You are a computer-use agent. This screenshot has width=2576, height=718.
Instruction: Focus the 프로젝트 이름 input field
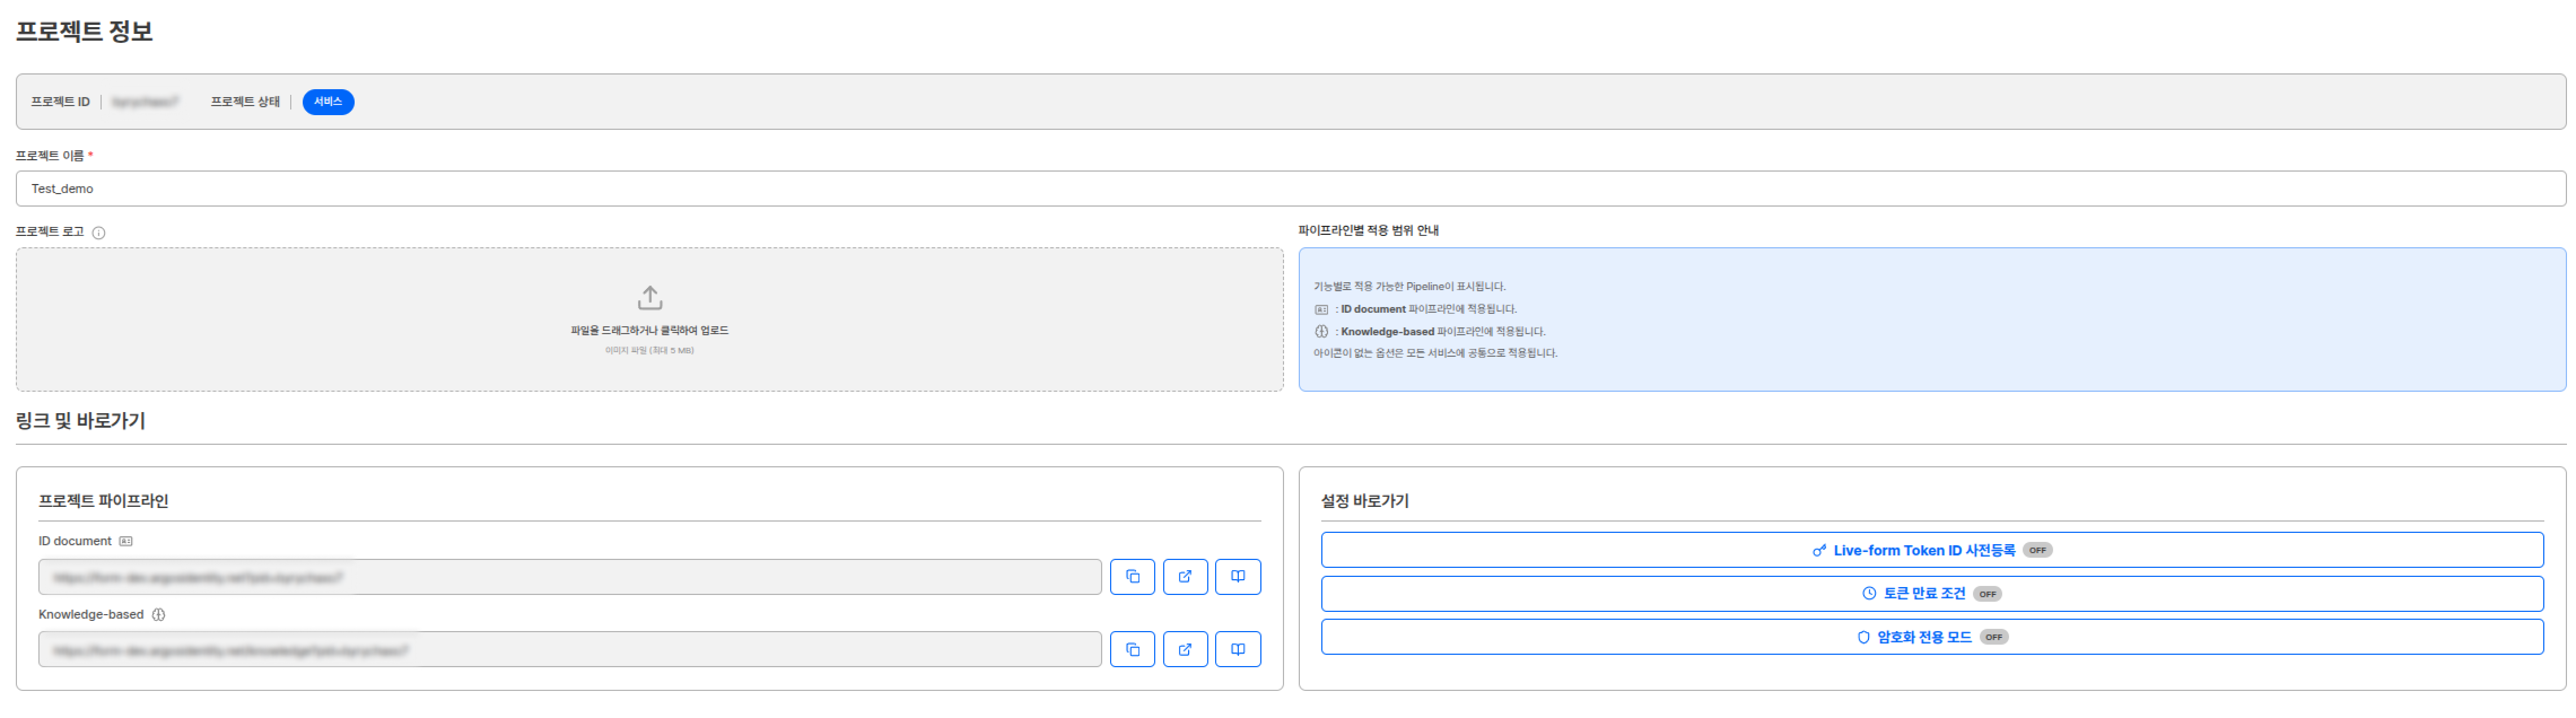coord(1290,189)
